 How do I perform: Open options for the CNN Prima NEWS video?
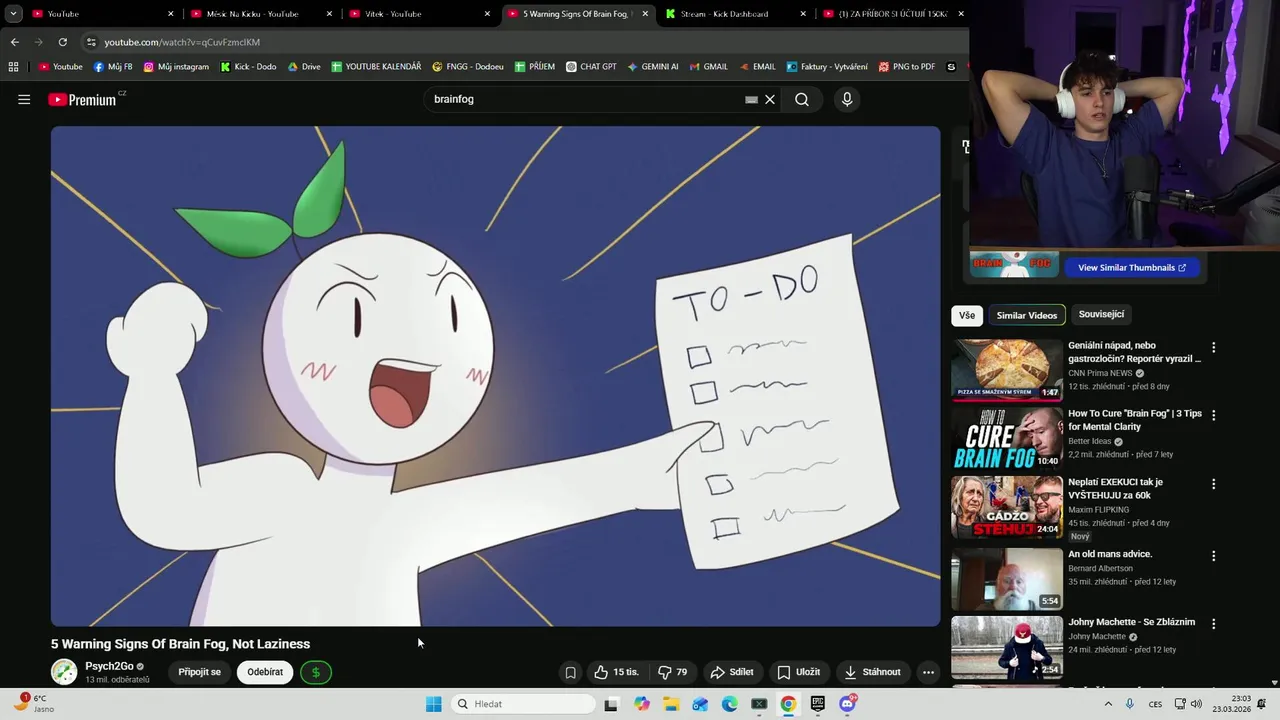point(1214,348)
